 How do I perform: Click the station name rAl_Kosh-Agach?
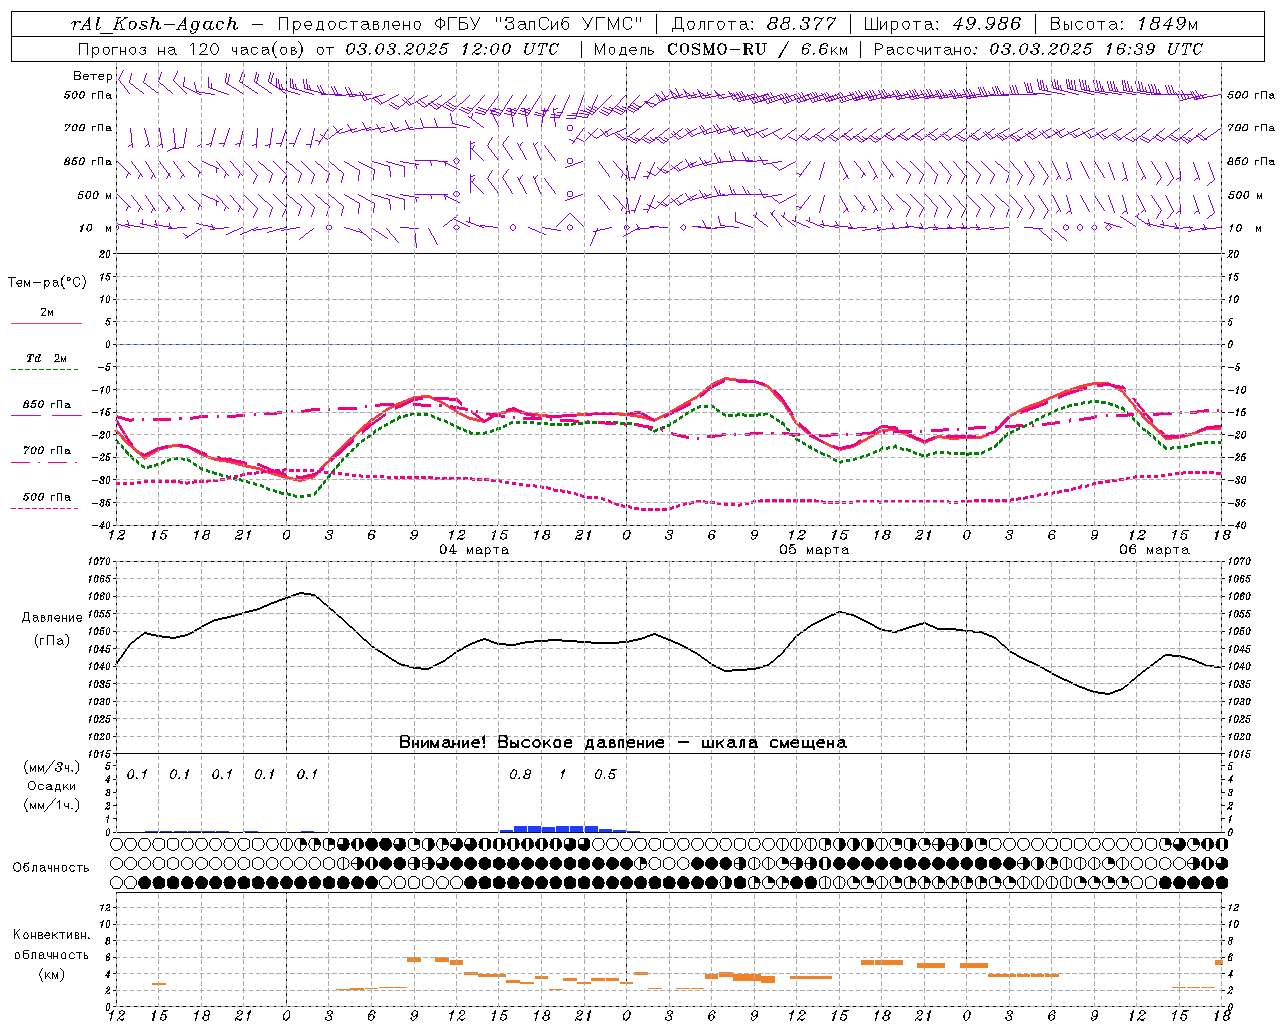[x=155, y=24]
